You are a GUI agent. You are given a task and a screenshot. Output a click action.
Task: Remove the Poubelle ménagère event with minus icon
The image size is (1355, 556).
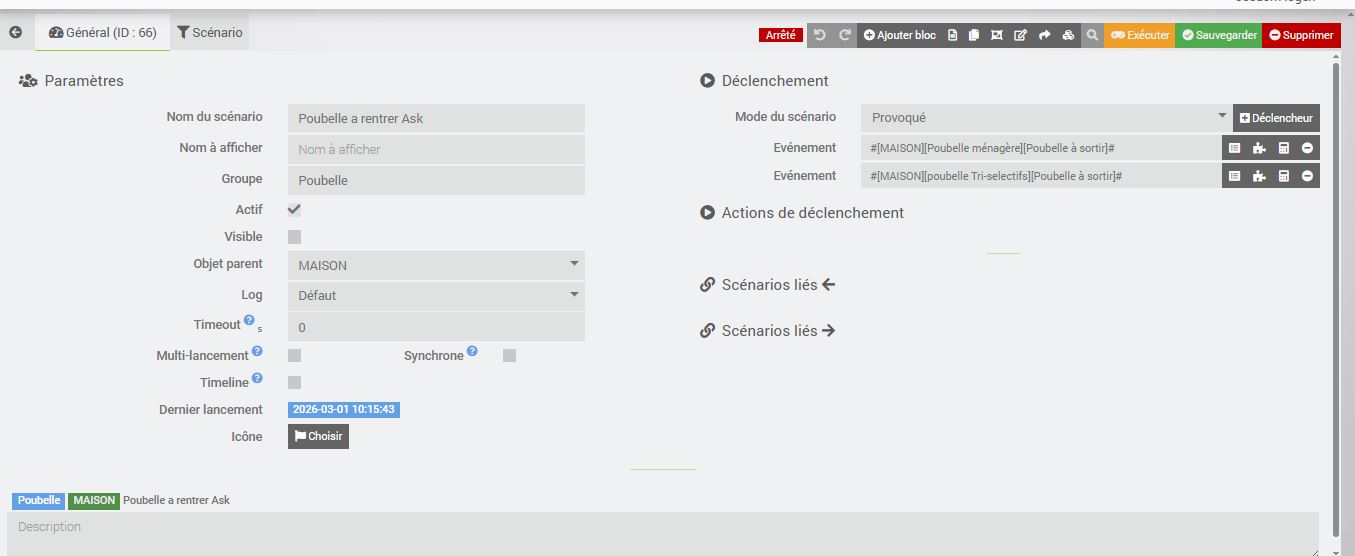[x=1307, y=148]
